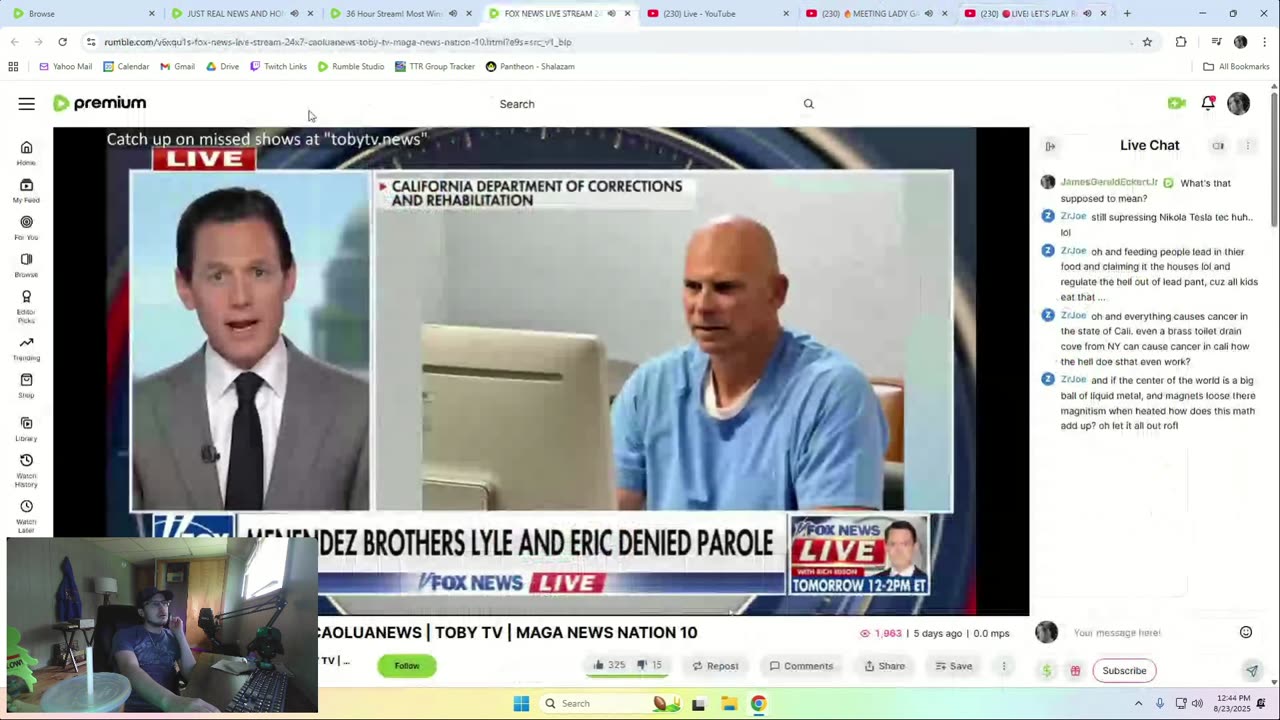Switch to MEETING LADY YouTube tab
This screenshot has height=720, width=1280.
tap(875, 14)
